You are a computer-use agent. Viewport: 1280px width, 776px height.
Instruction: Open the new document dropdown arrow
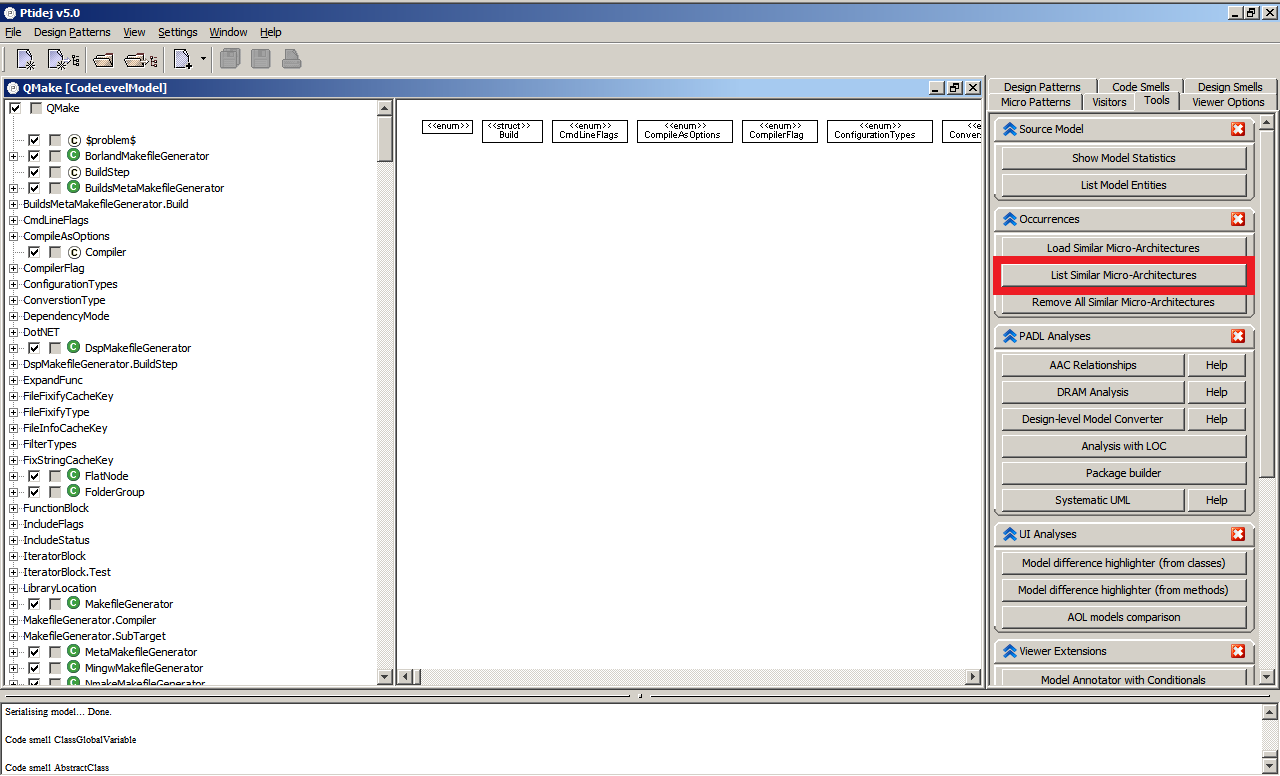[x=202, y=58]
